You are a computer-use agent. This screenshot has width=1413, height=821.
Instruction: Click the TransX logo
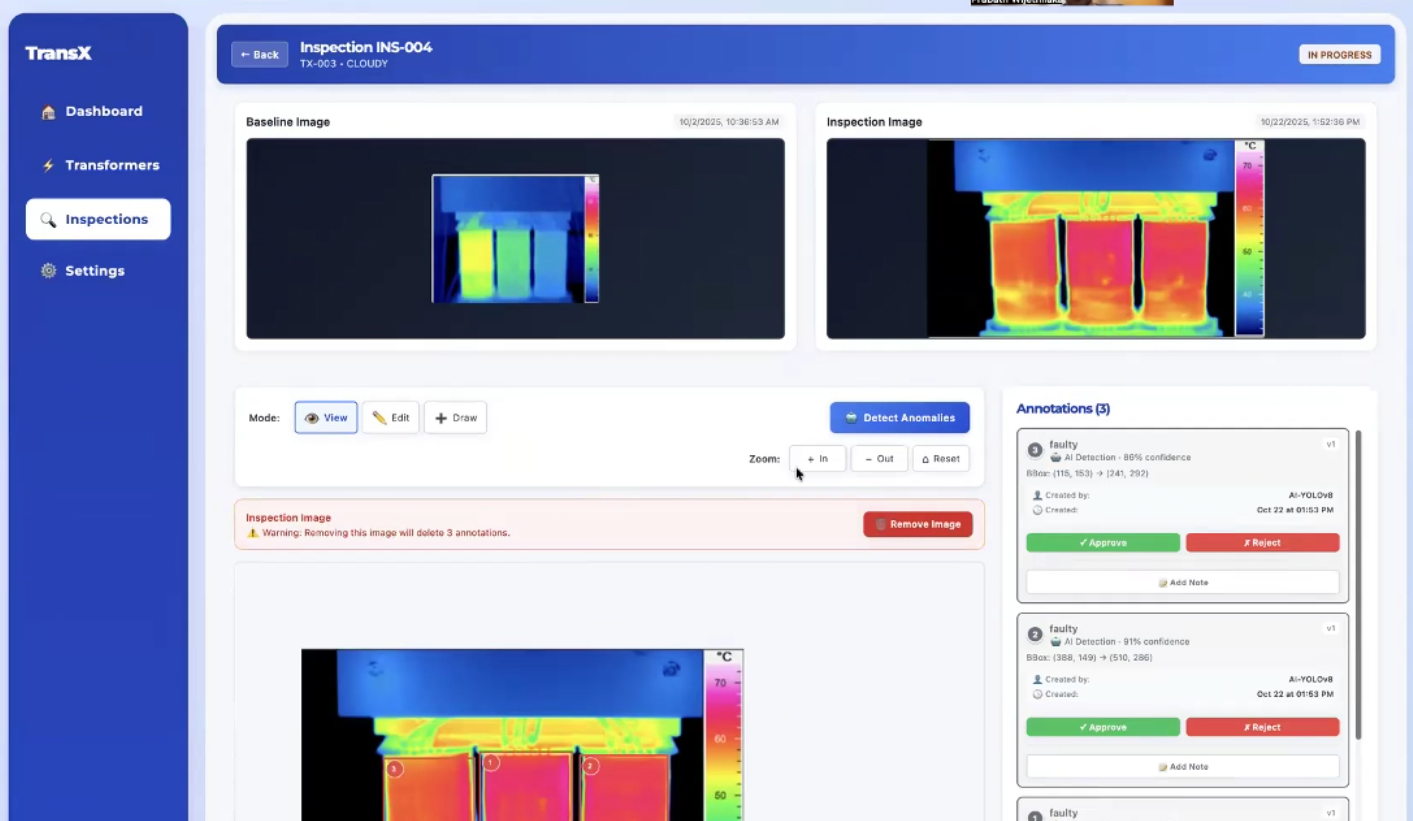coord(58,53)
